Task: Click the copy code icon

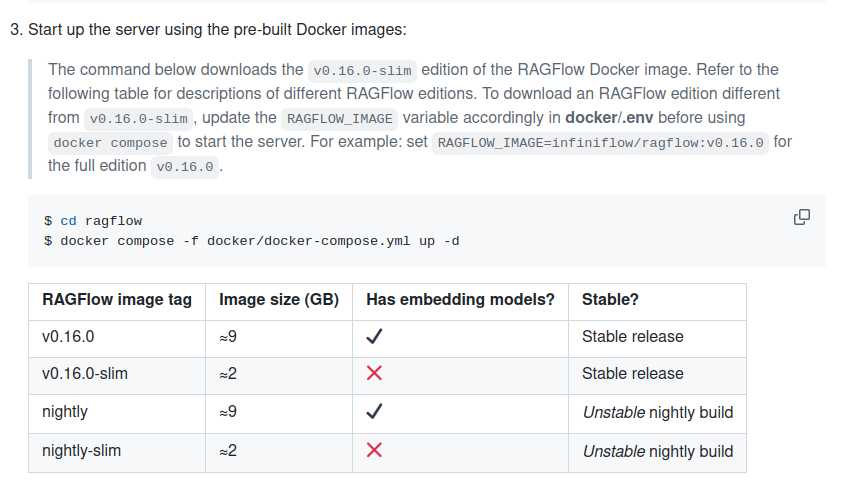Action: pyautogui.click(x=801, y=217)
